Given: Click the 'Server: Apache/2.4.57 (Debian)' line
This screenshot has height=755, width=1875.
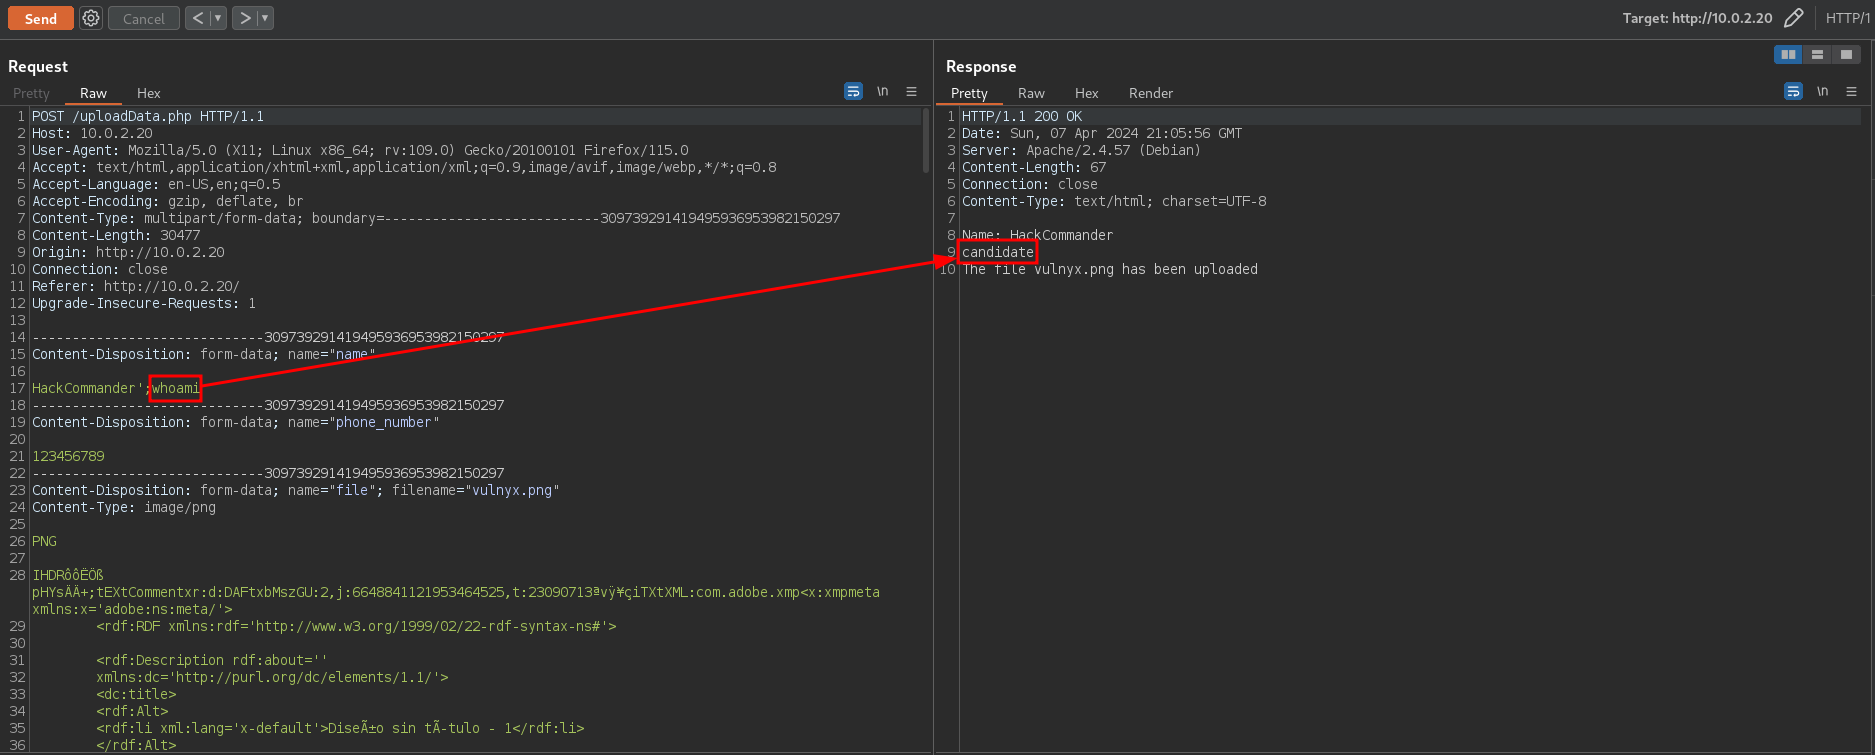Looking at the screenshot, I should pyautogui.click(x=1081, y=150).
